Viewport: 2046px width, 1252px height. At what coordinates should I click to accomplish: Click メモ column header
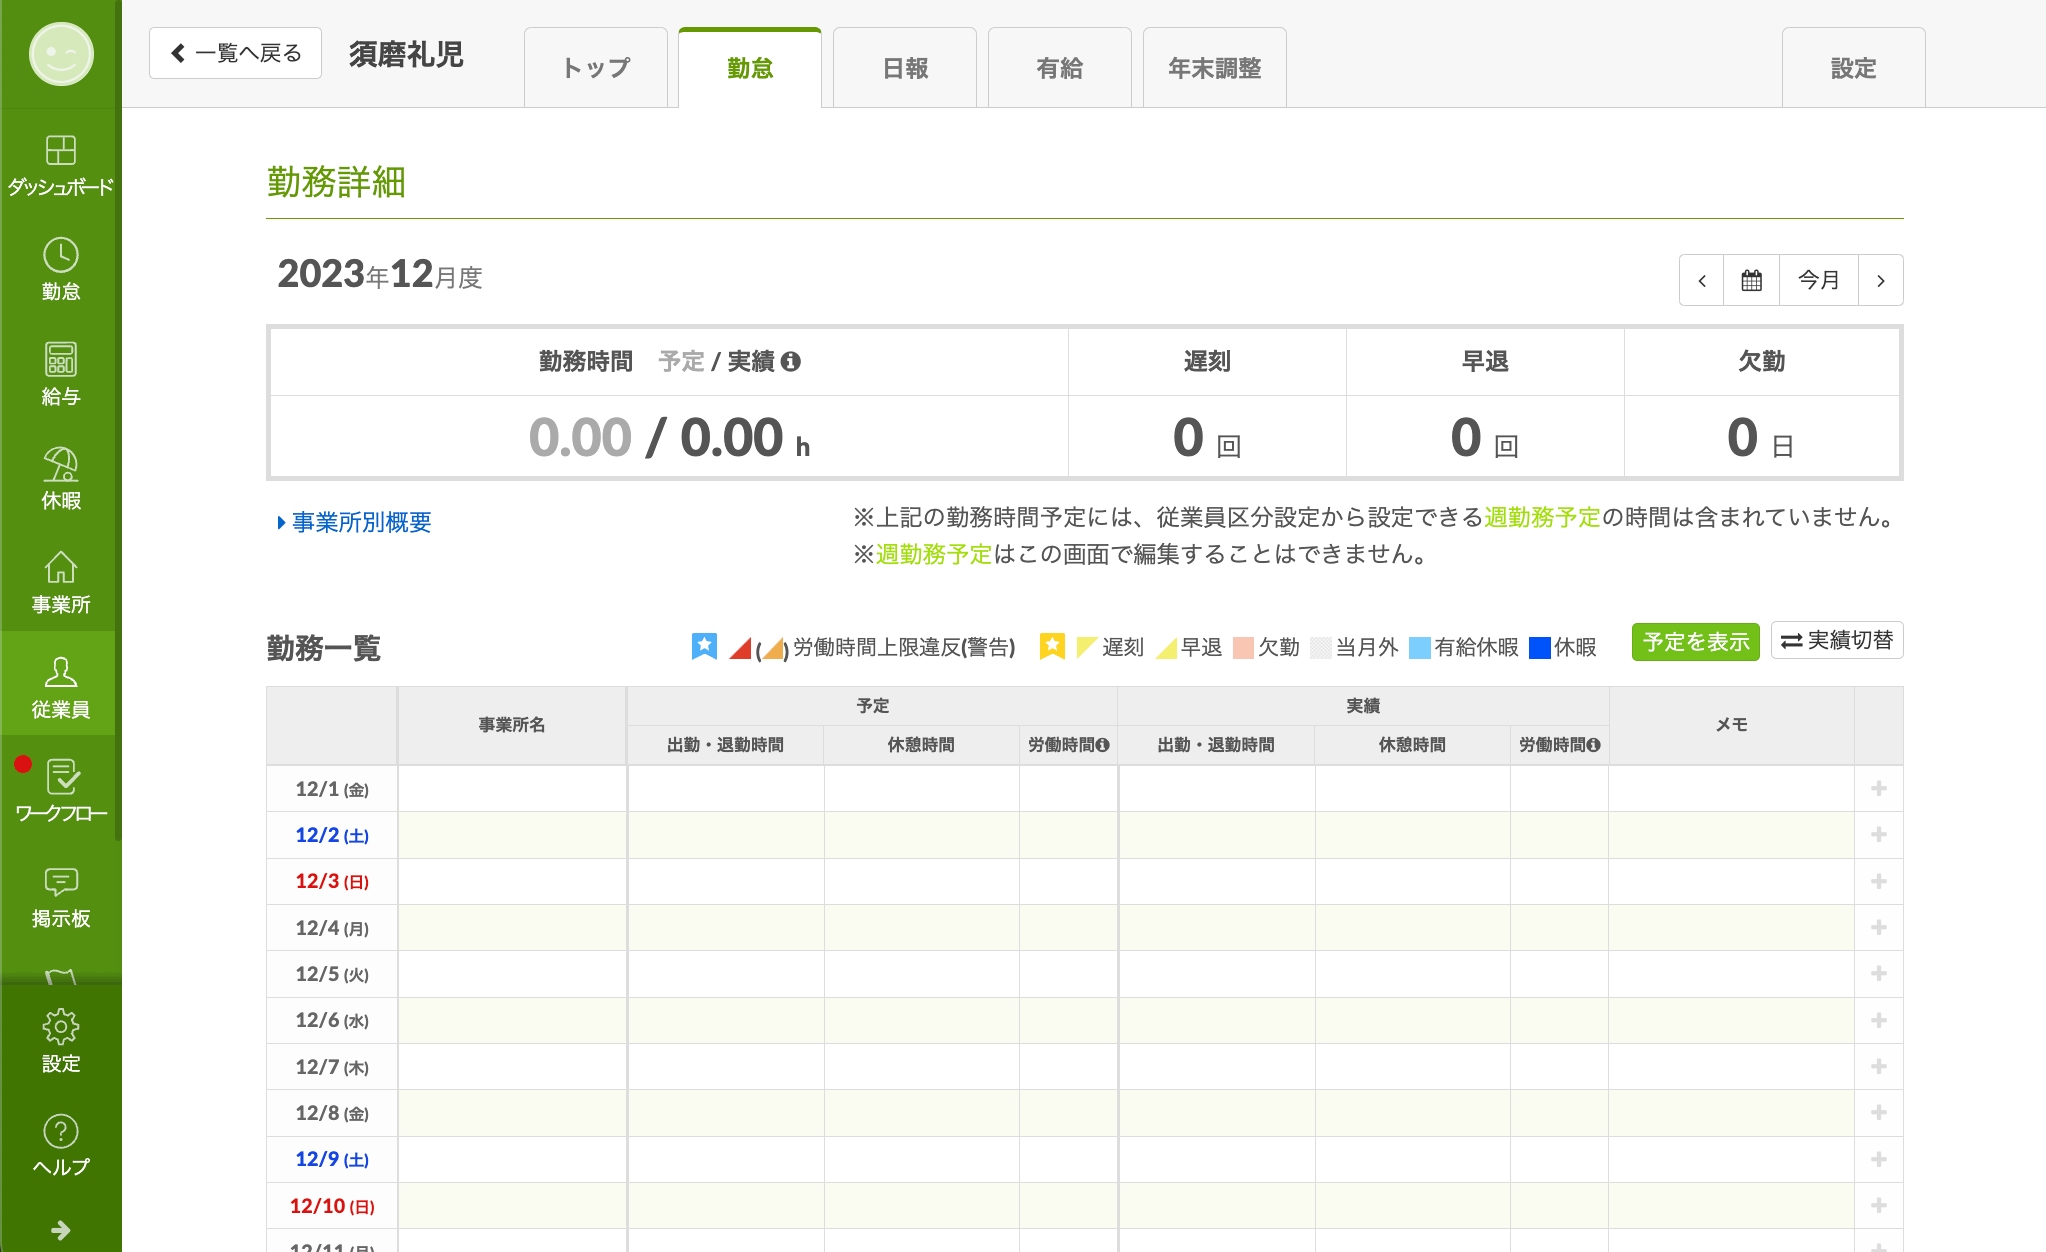pyautogui.click(x=1731, y=725)
